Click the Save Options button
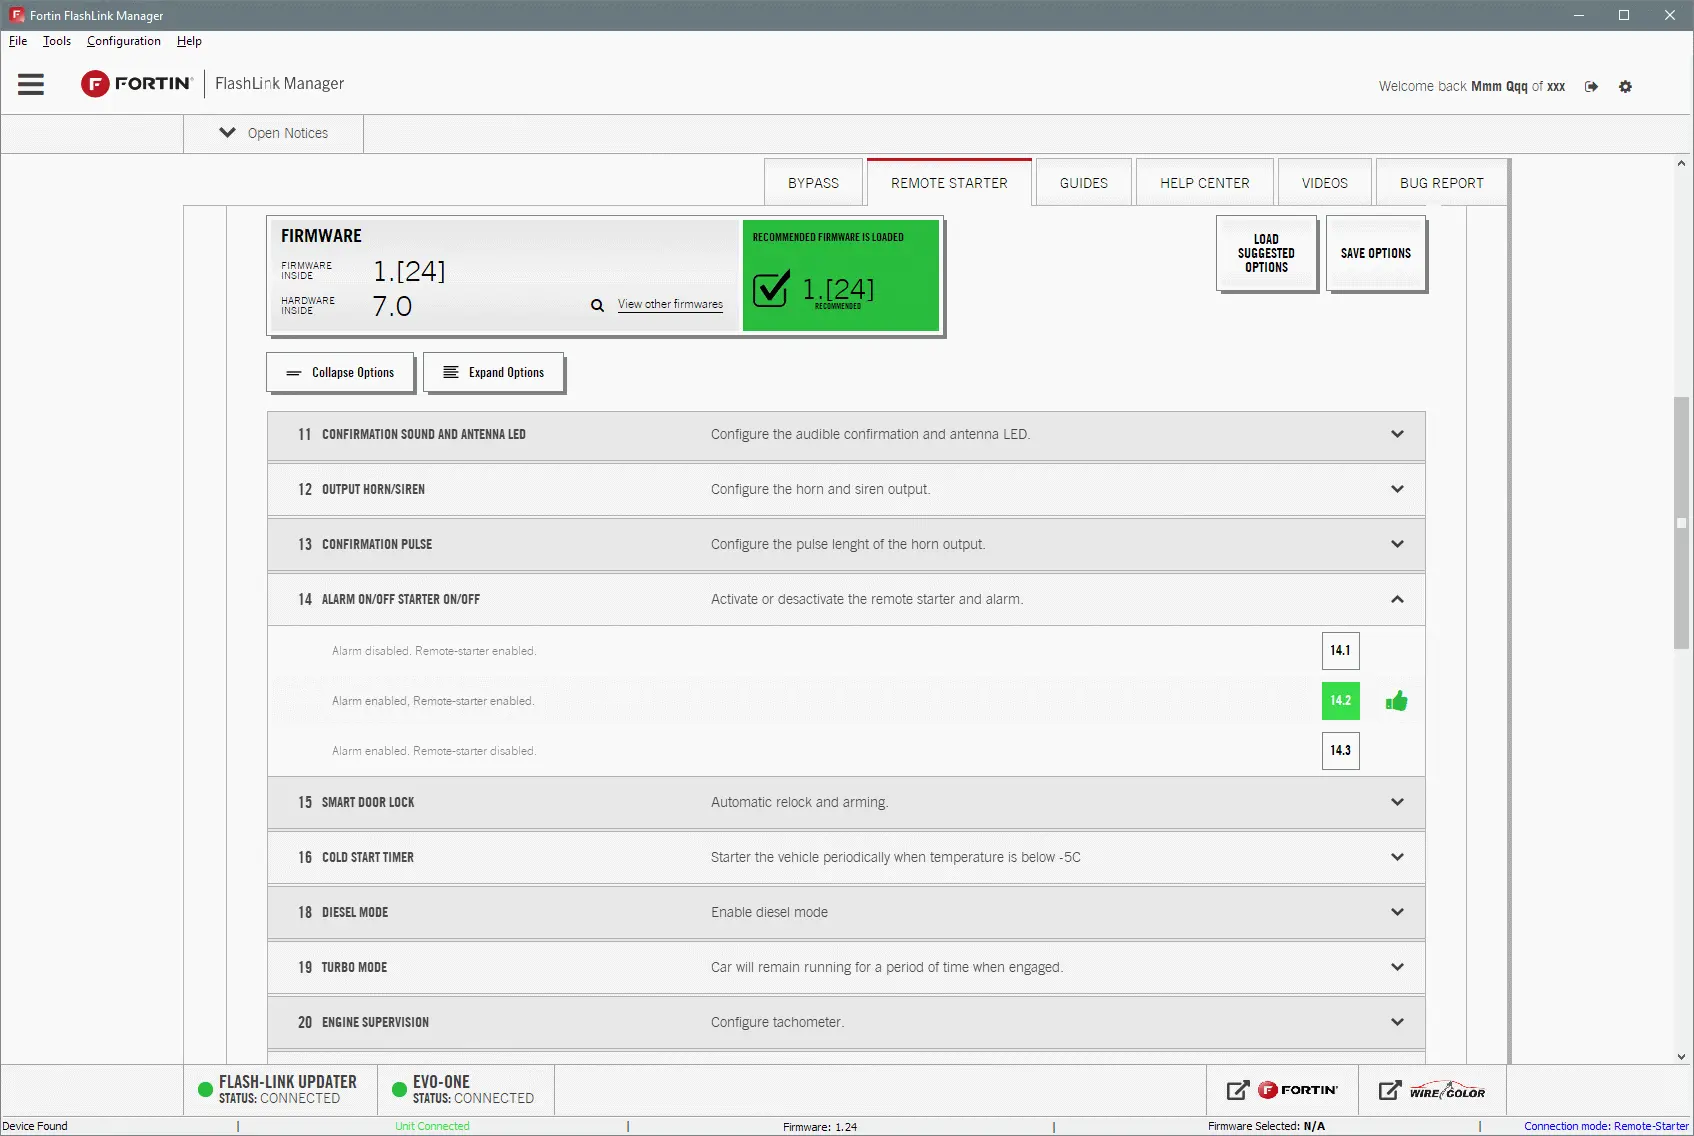The width and height of the screenshot is (1694, 1136). tap(1375, 254)
